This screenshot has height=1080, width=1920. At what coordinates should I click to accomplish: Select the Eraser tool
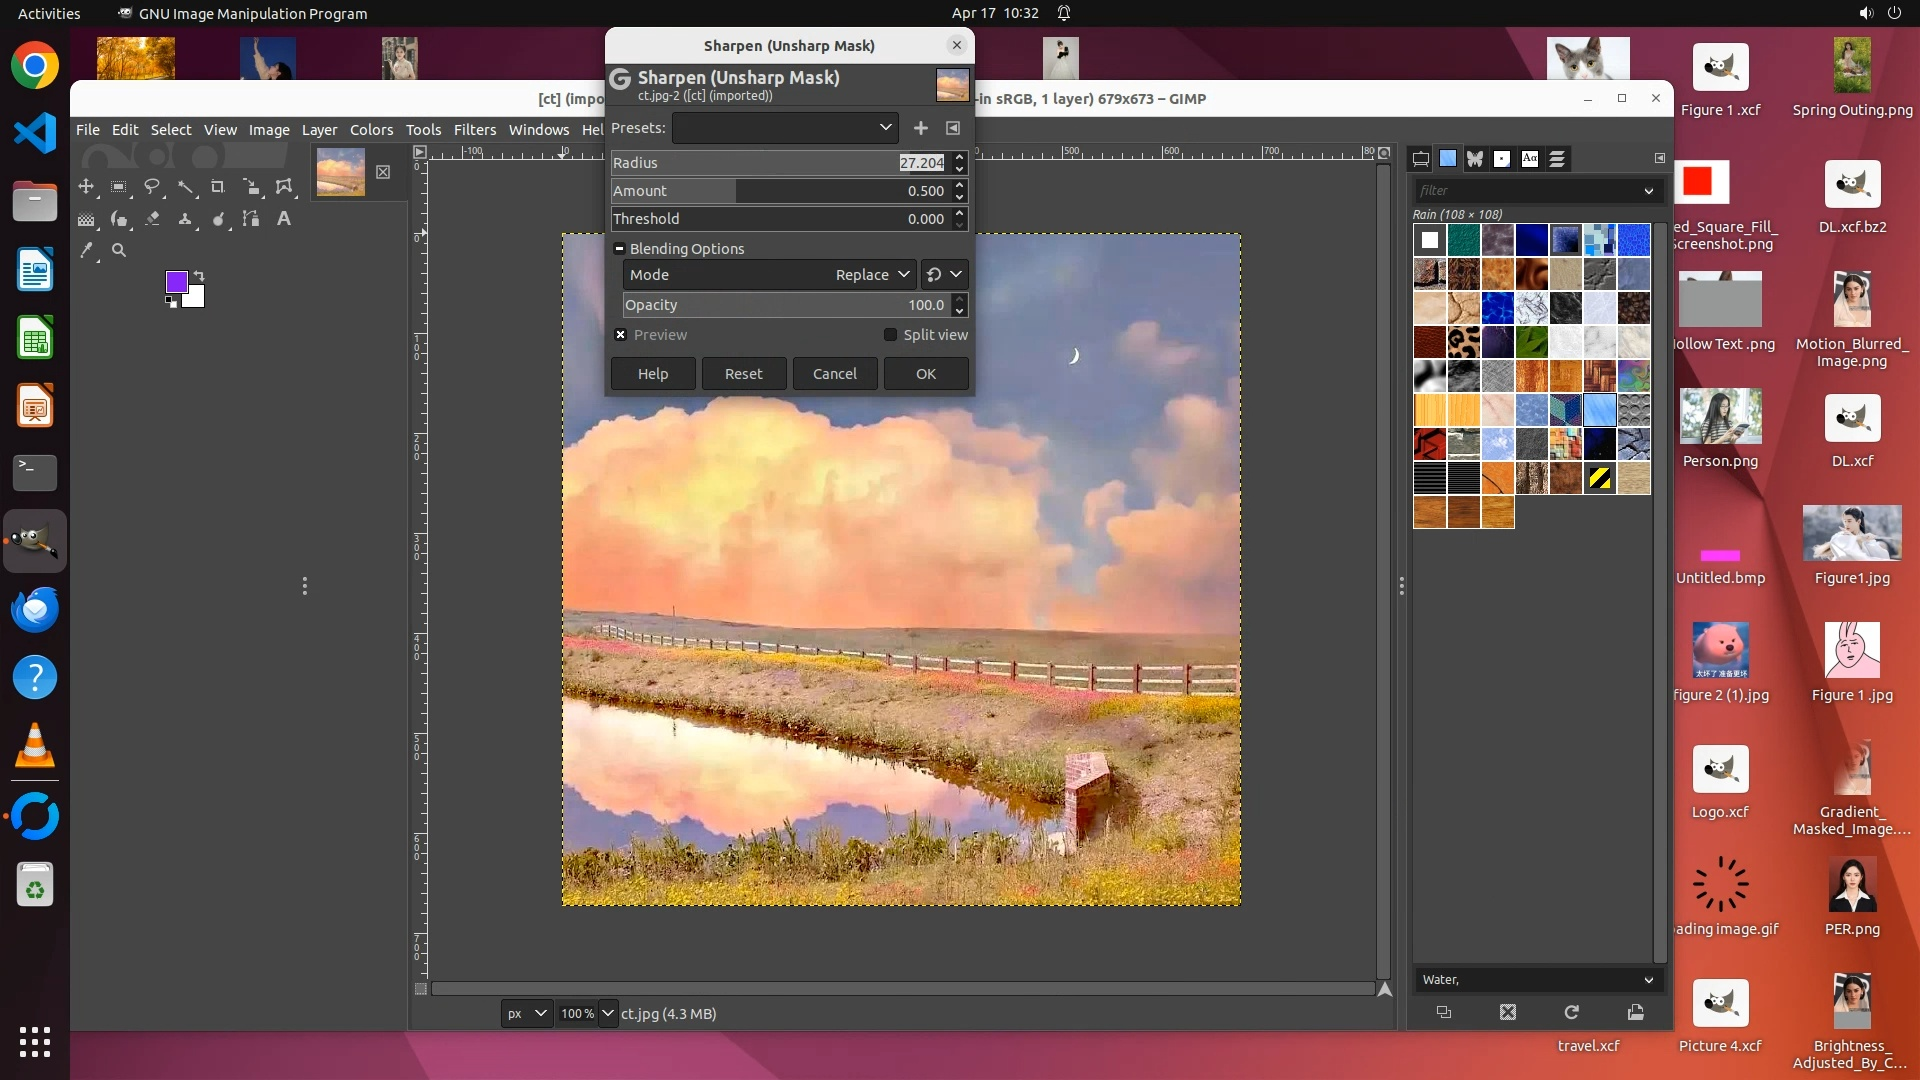coord(152,219)
